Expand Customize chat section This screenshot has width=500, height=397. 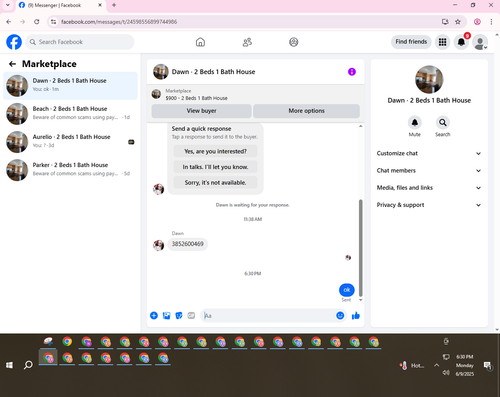(x=429, y=153)
